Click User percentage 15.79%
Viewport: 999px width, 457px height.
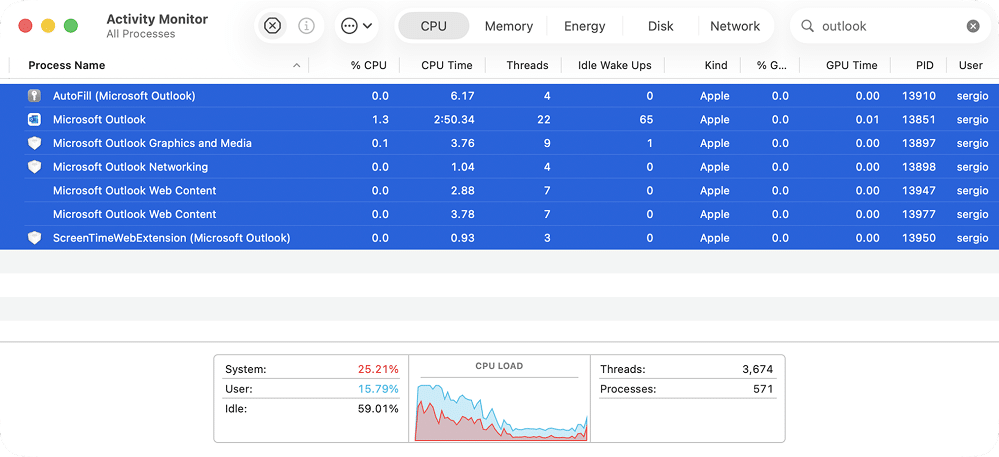[x=378, y=389]
